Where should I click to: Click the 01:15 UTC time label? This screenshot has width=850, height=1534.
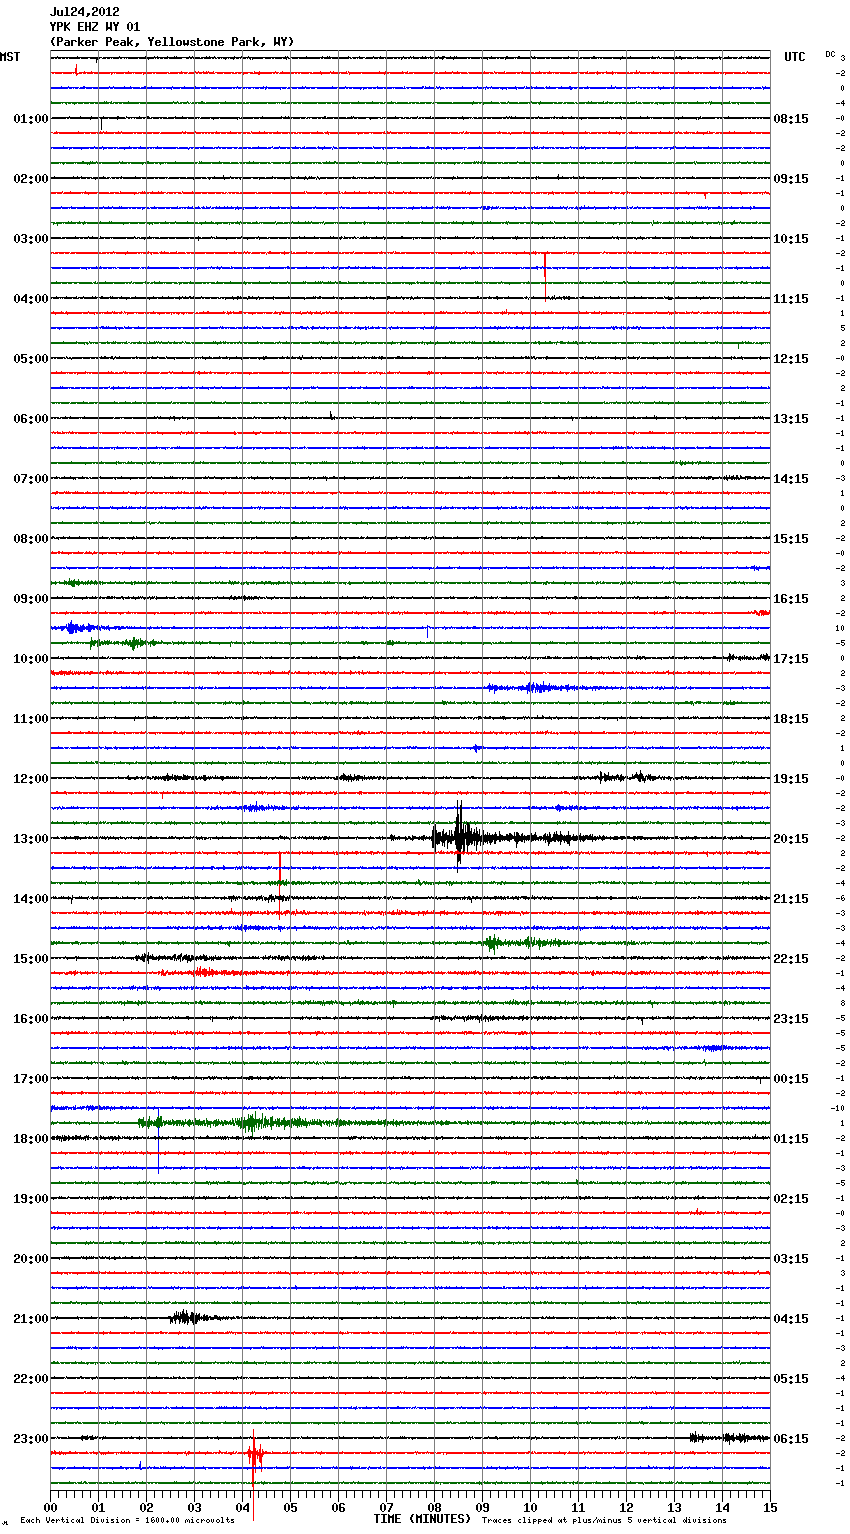click(791, 1139)
